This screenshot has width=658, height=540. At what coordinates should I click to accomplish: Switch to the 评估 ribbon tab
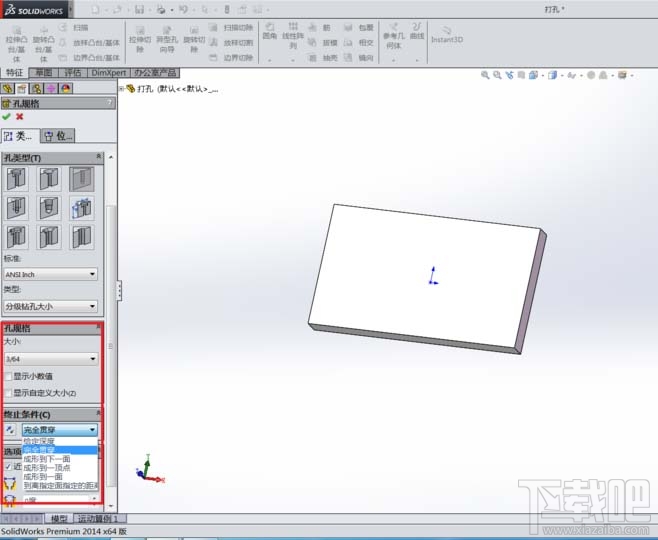(73, 73)
